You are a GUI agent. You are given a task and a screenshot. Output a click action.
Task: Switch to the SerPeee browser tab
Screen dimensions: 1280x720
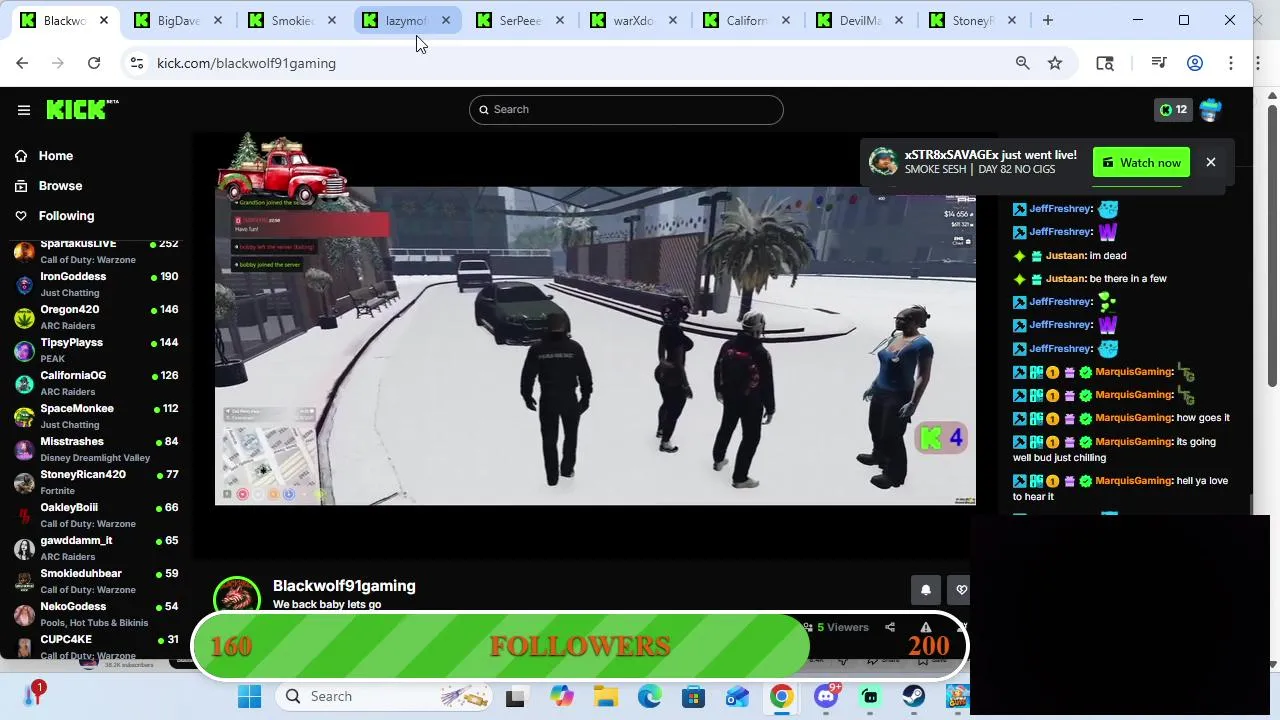point(520,20)
